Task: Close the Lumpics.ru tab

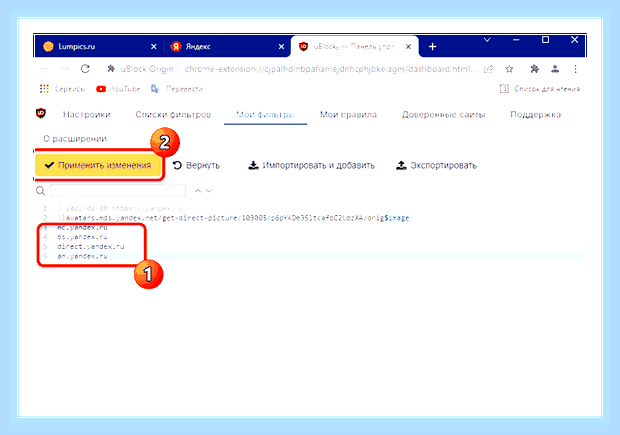Action: coord(154,47)
